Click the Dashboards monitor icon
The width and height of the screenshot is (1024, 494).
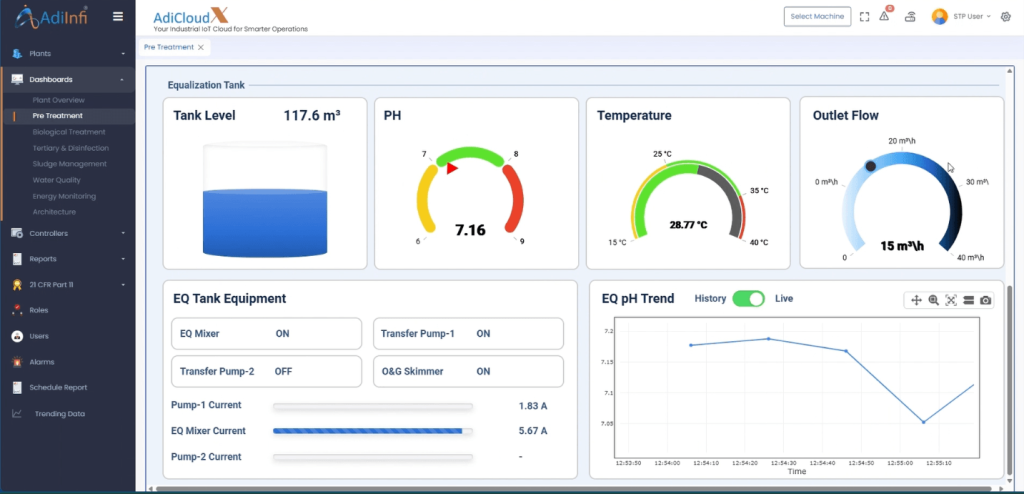17,79
